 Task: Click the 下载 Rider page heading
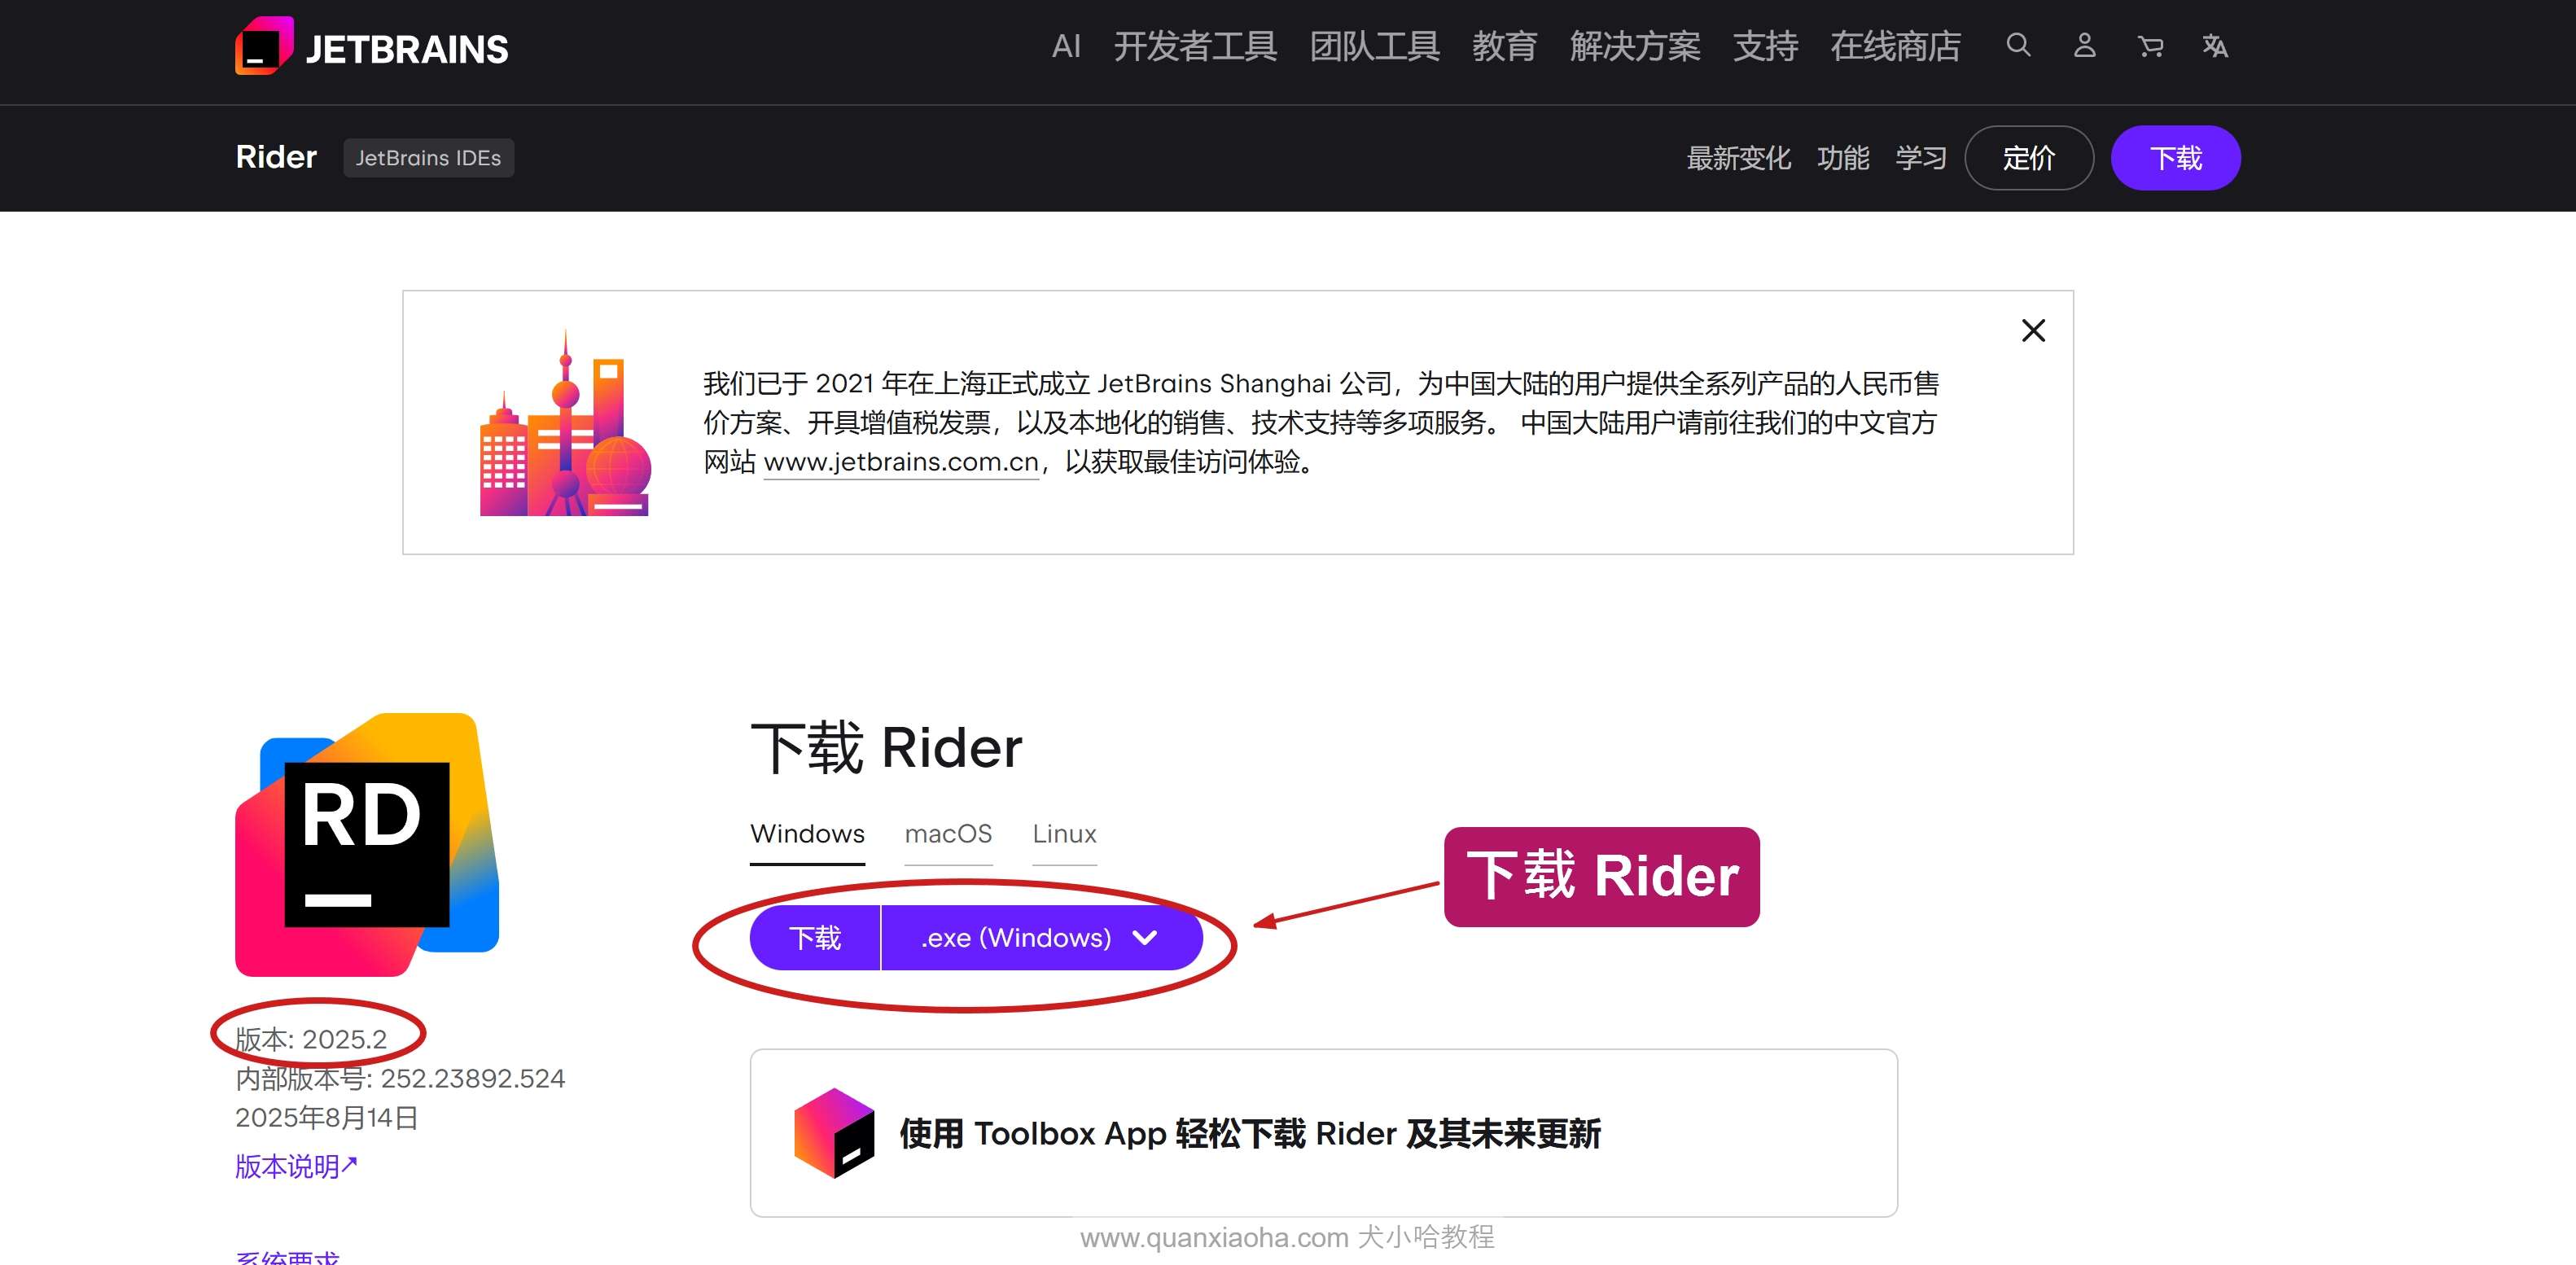[x=886, y=748]
